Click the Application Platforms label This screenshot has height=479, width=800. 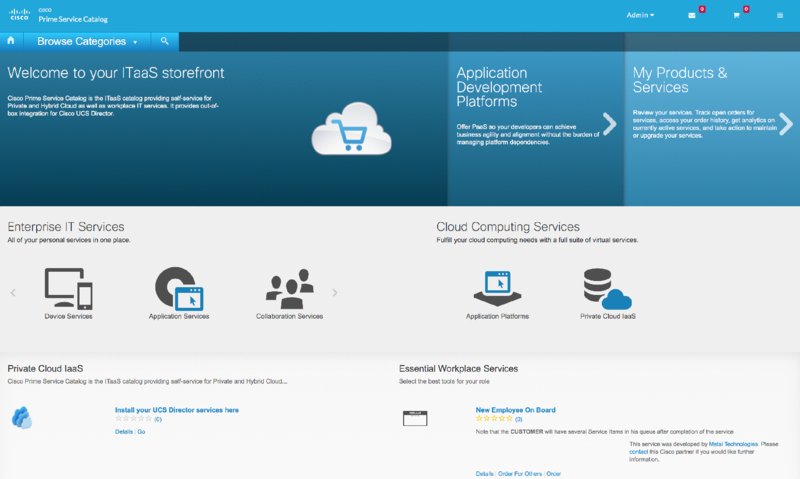[x=497, y=316]
